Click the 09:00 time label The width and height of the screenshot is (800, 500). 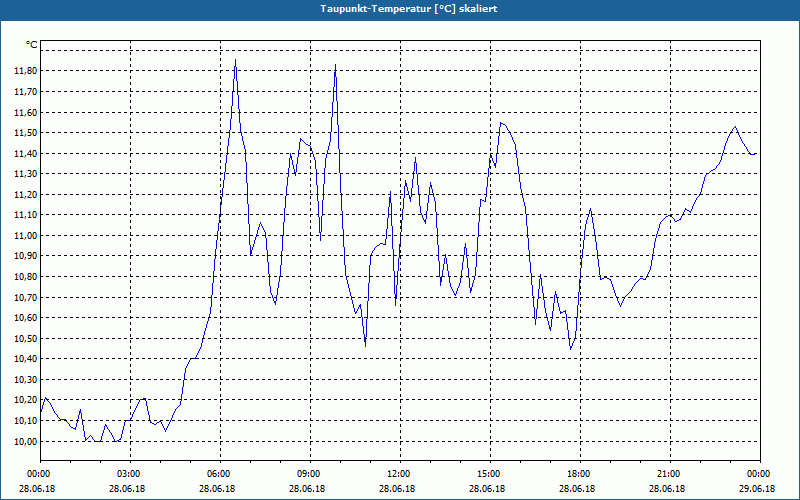(x=309, y=474)
